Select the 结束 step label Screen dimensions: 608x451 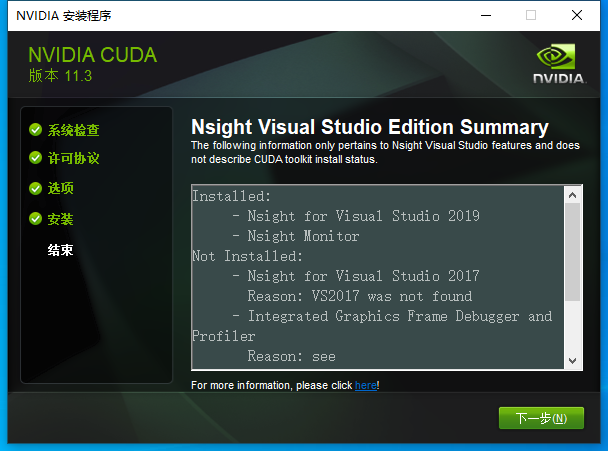tap(60, 250)
